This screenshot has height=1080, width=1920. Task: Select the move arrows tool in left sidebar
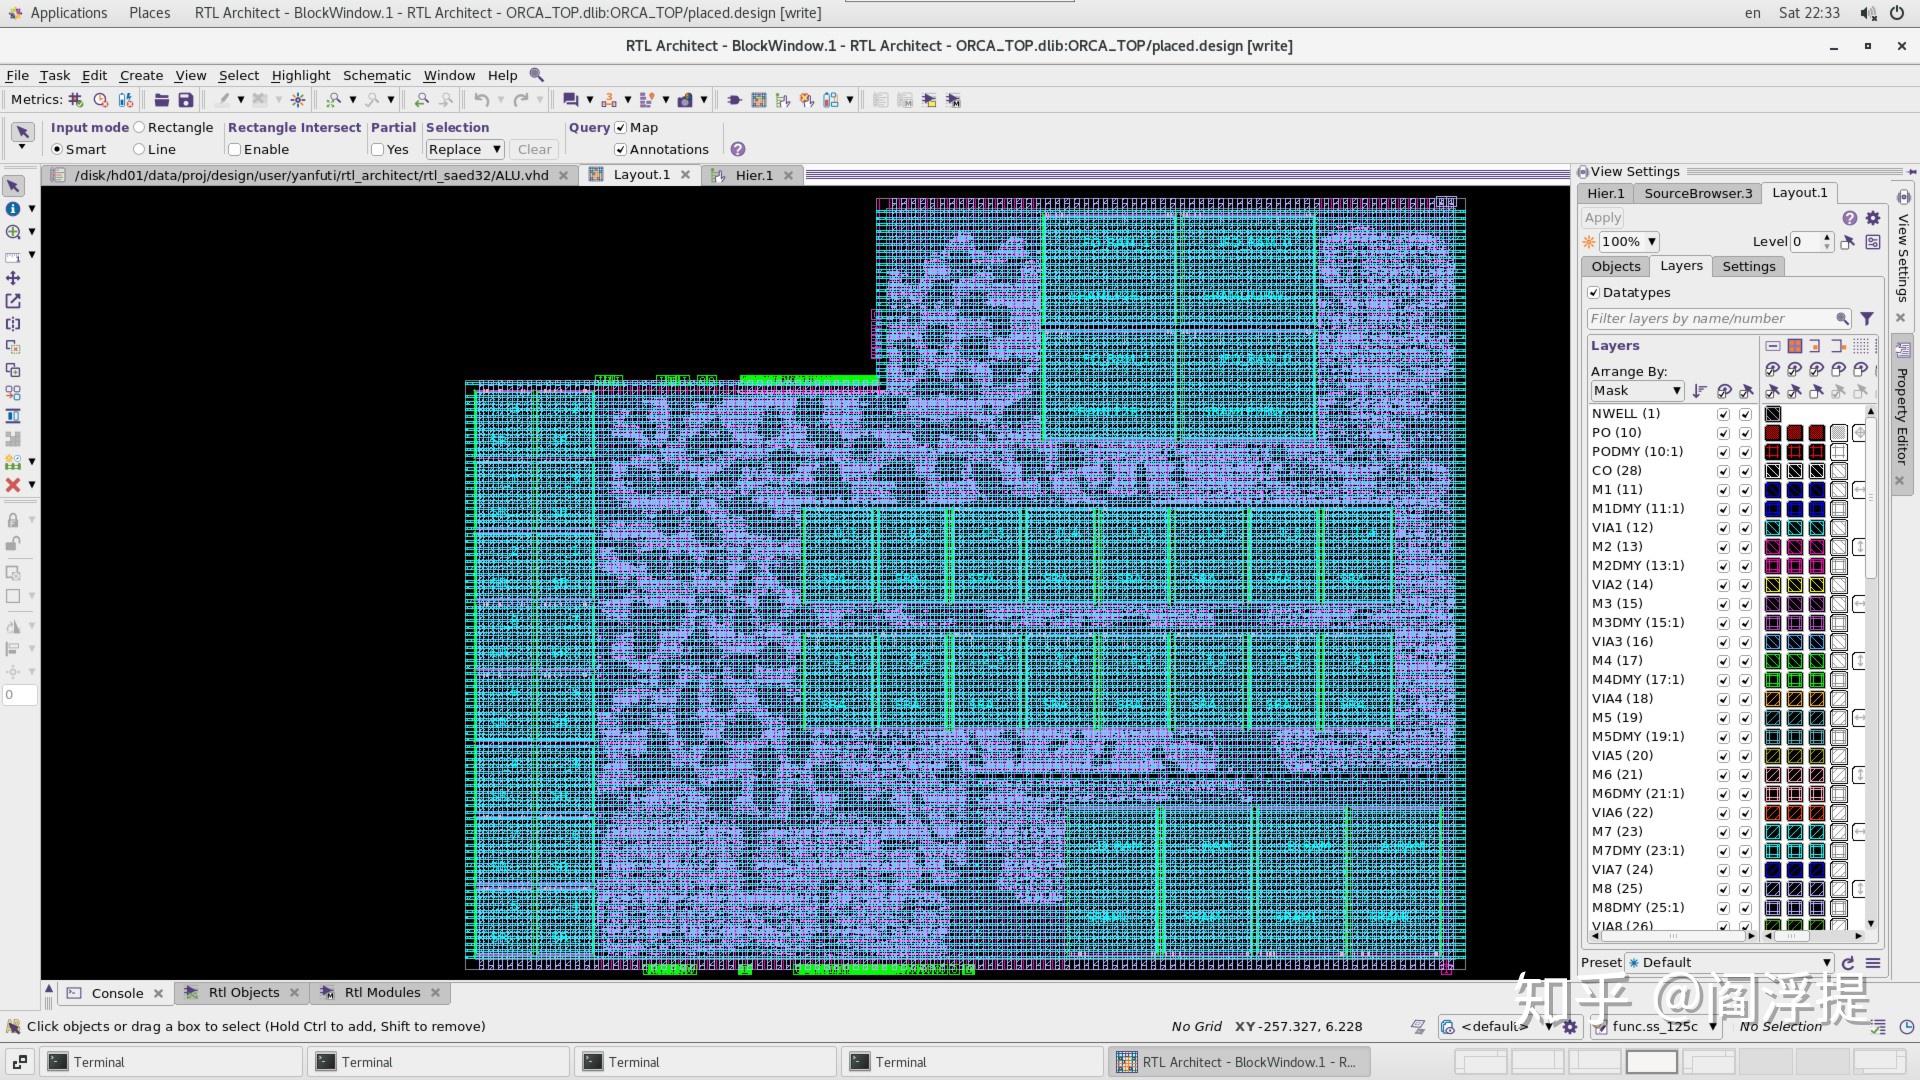coord(13,278)
